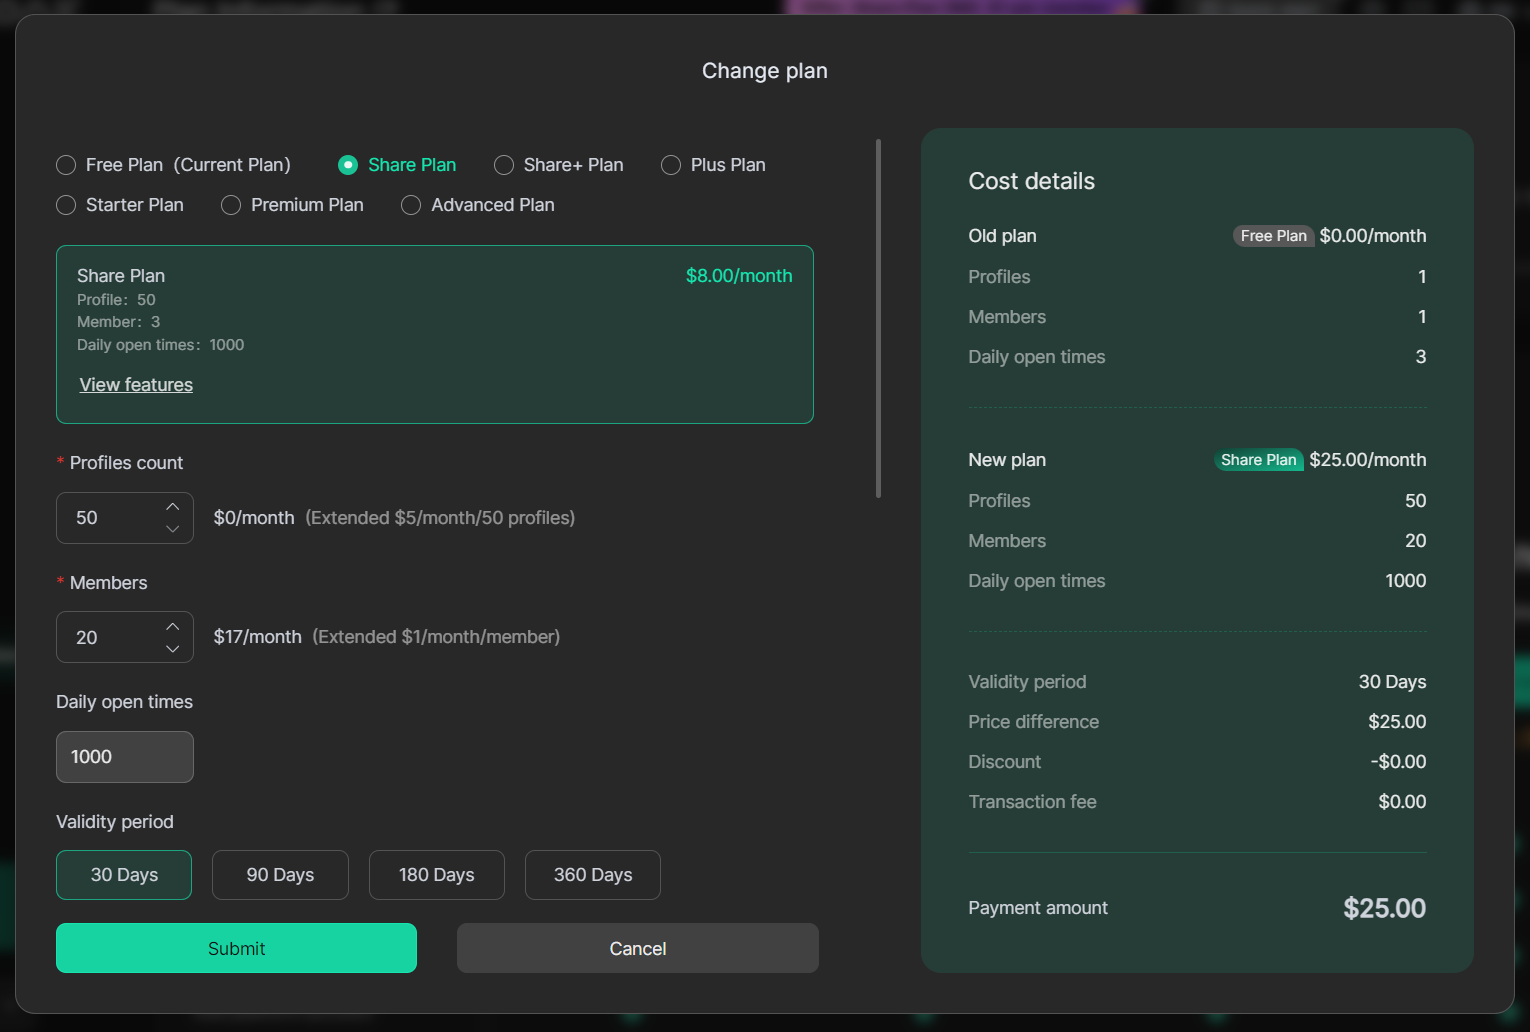Viewport: 1530px width, 1032px height.
Task: Click the Daily open times input field
Action: pos(124,757)
